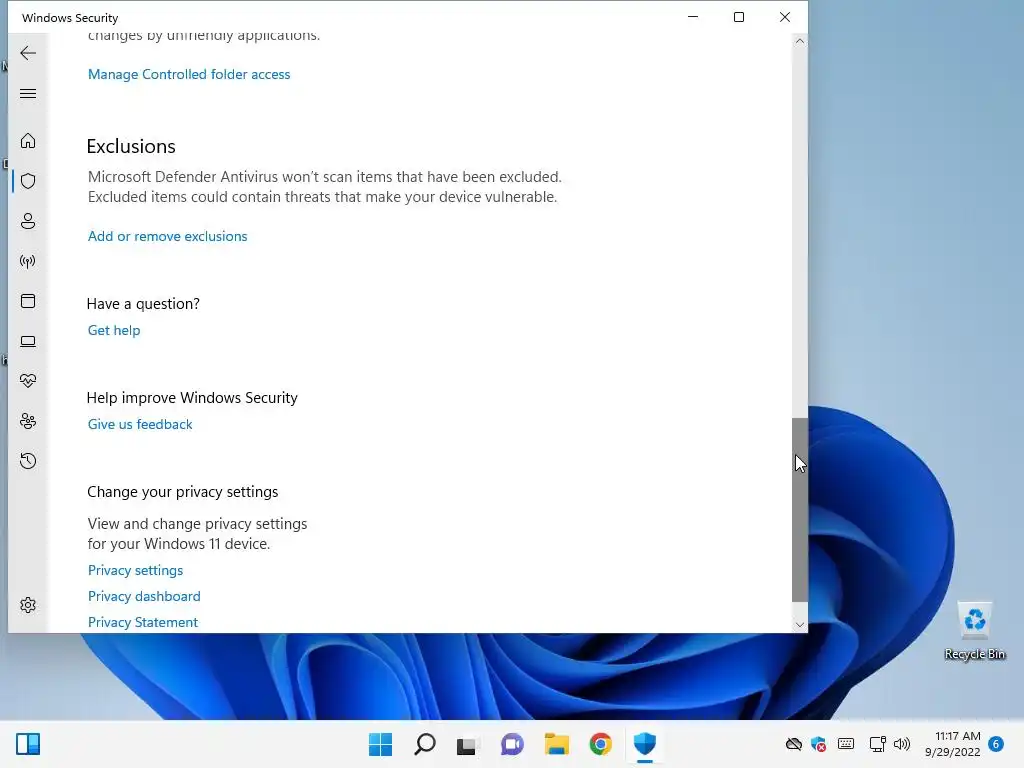Open touch keyboard tray icon
The height and width of the screenshot is (768, 1024).
(846, 744)
